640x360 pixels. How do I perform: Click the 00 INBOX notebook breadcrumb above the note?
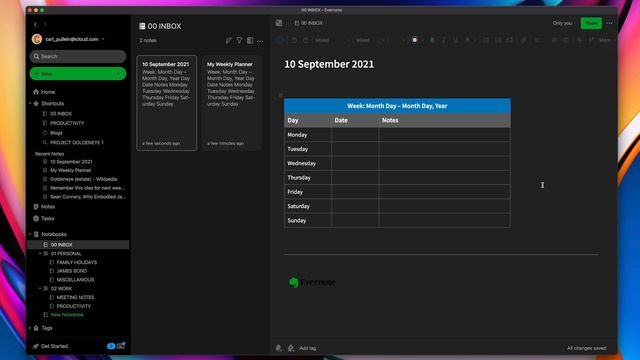coord(309,23)
